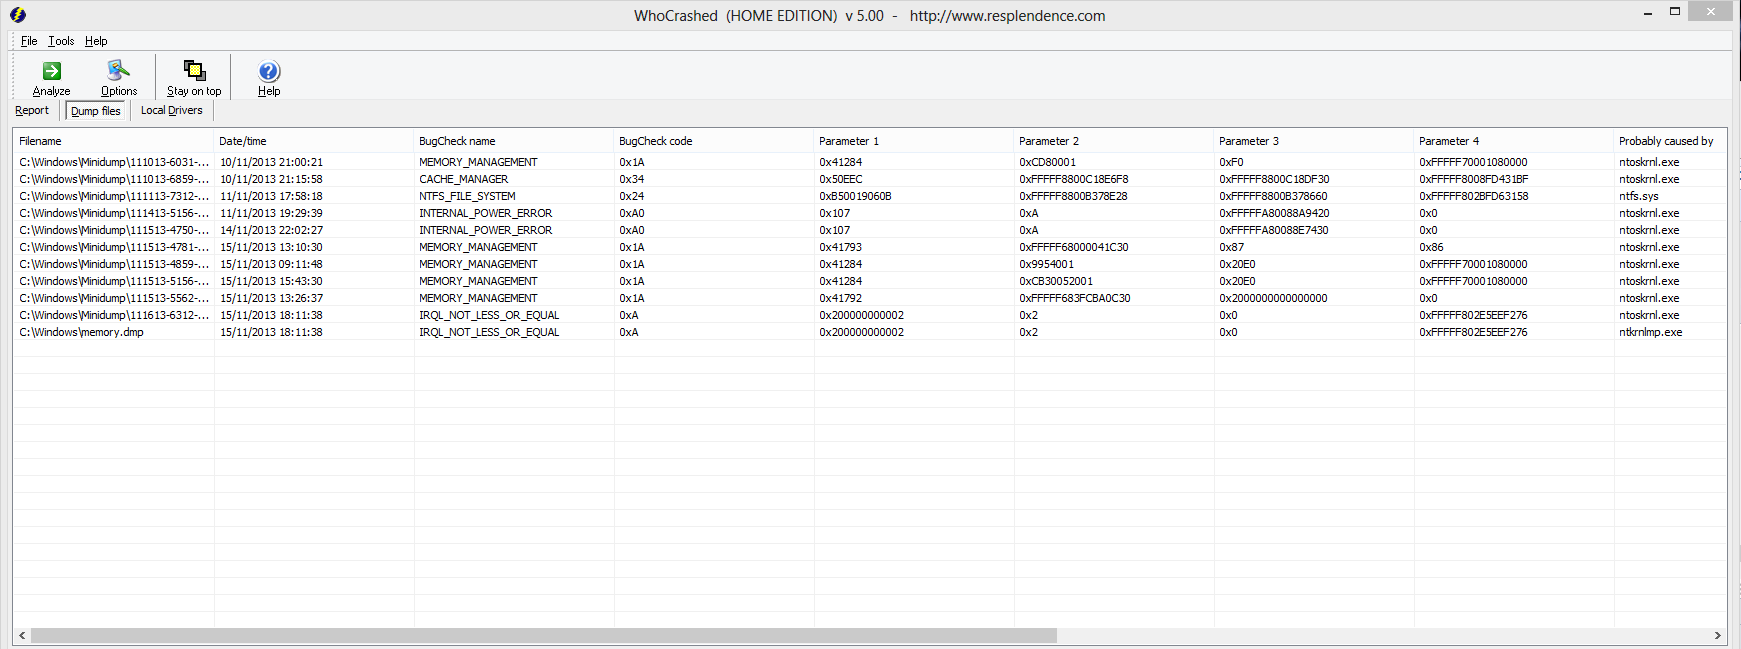
Task: Open the Help menu in menu bar
Action: click(96, 41)
